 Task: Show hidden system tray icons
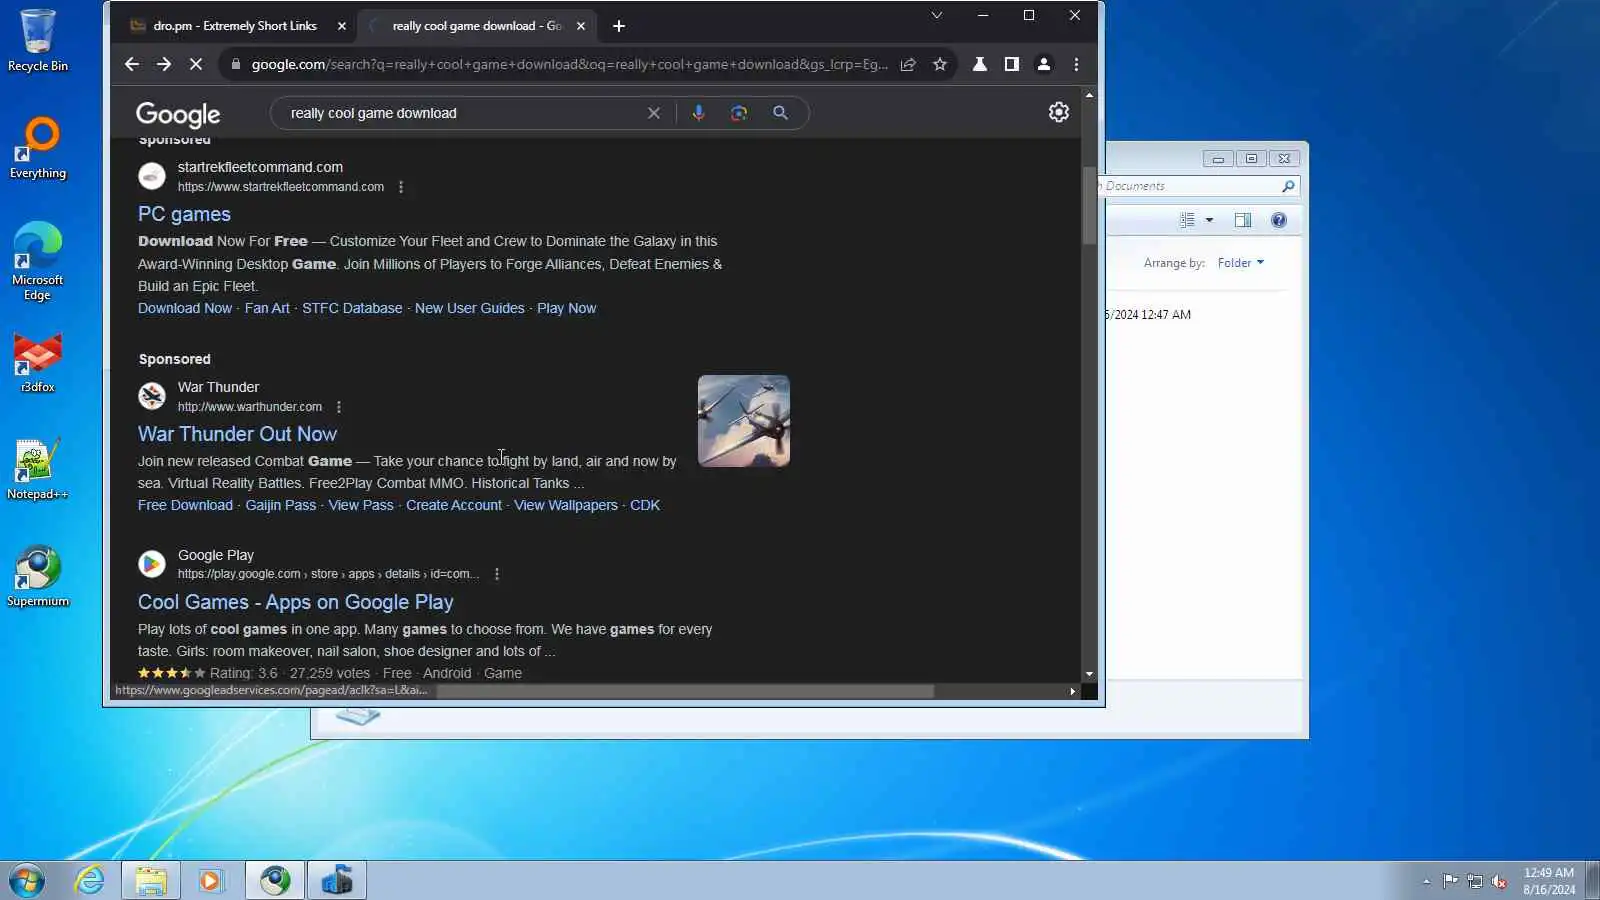[x=1426, y=881]
